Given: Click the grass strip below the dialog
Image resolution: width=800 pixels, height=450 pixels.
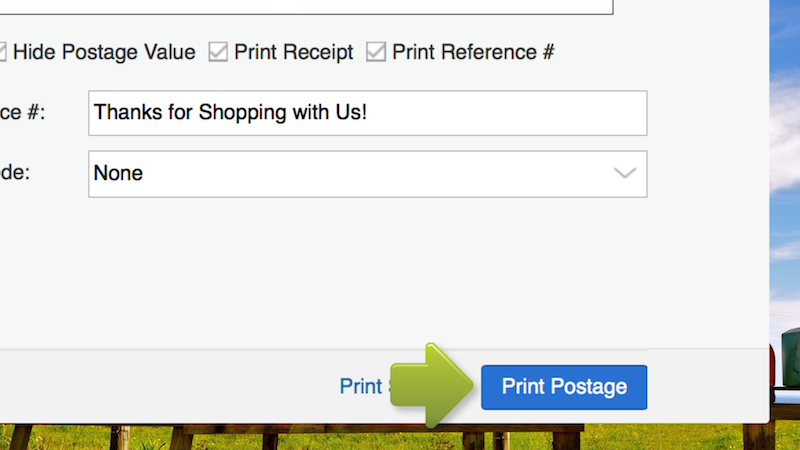Looking at the screenshot, I should pyautogui.click(x=400, y=438).
